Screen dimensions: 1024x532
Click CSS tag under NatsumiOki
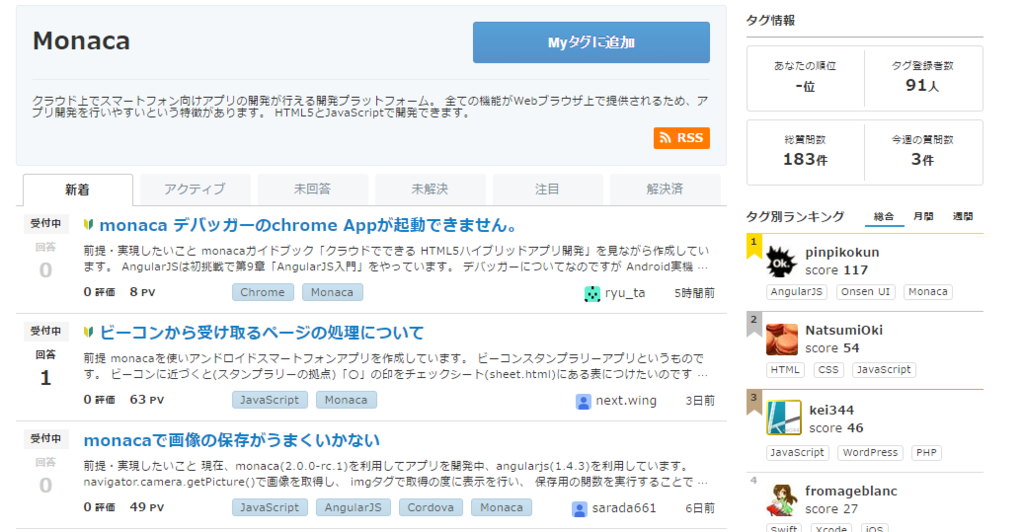click(x=829, y=369)
